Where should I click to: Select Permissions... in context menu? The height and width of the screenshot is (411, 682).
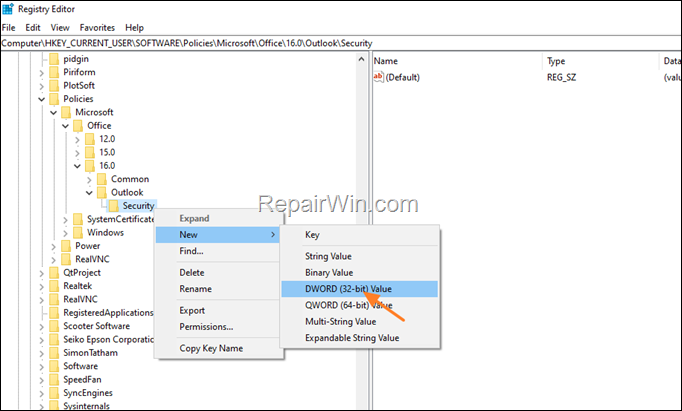point(217,327)
